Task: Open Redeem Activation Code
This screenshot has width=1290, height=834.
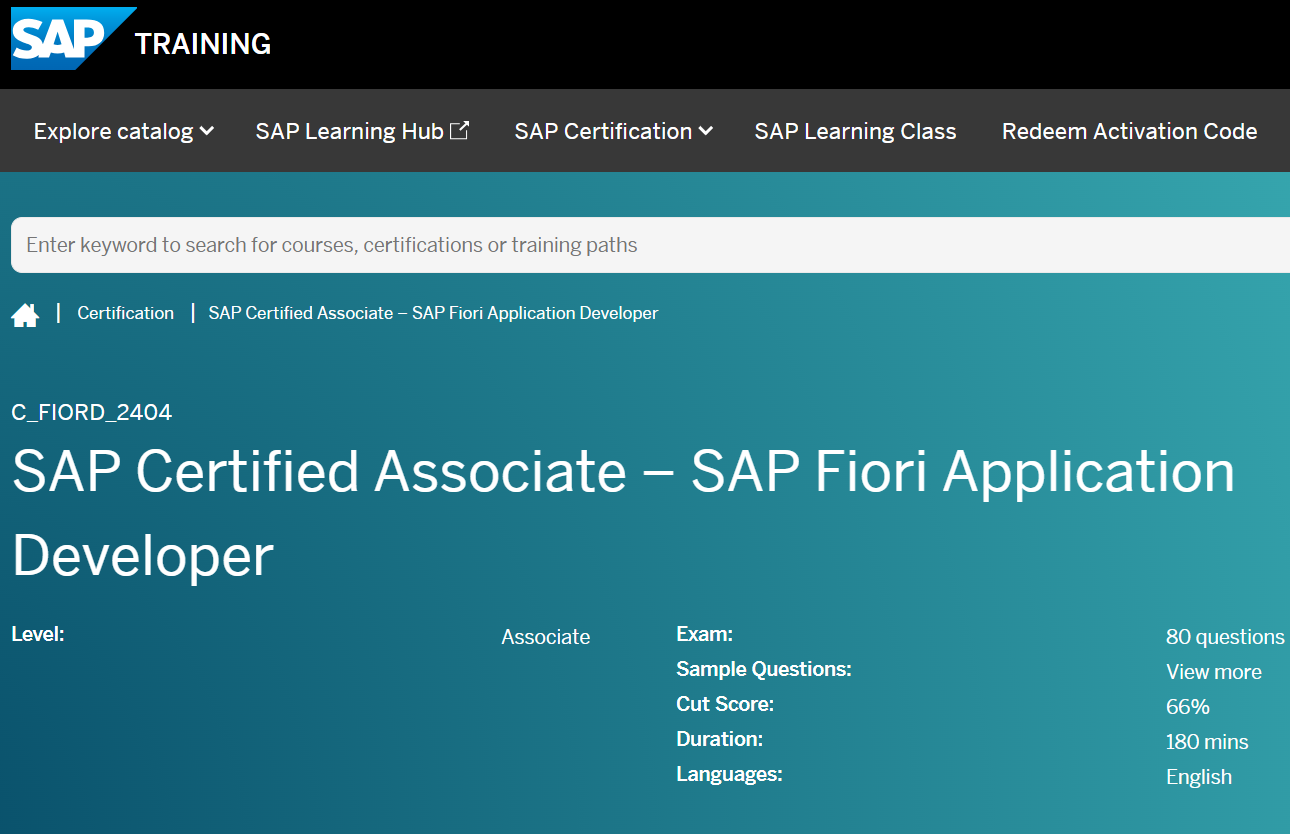Action: 1129,131
